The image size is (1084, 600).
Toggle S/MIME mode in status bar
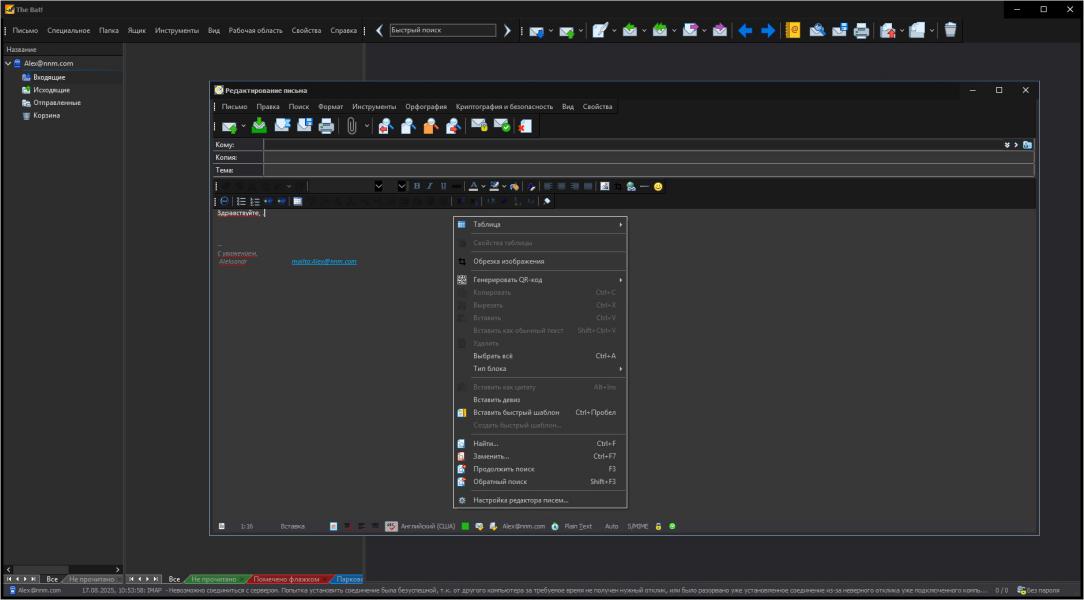tap(638, 526)
